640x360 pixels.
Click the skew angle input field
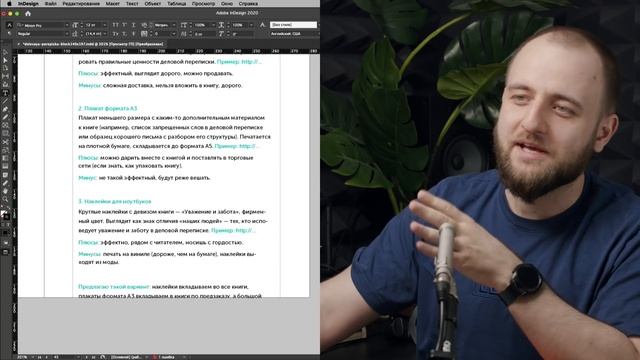tap(242, 34)
